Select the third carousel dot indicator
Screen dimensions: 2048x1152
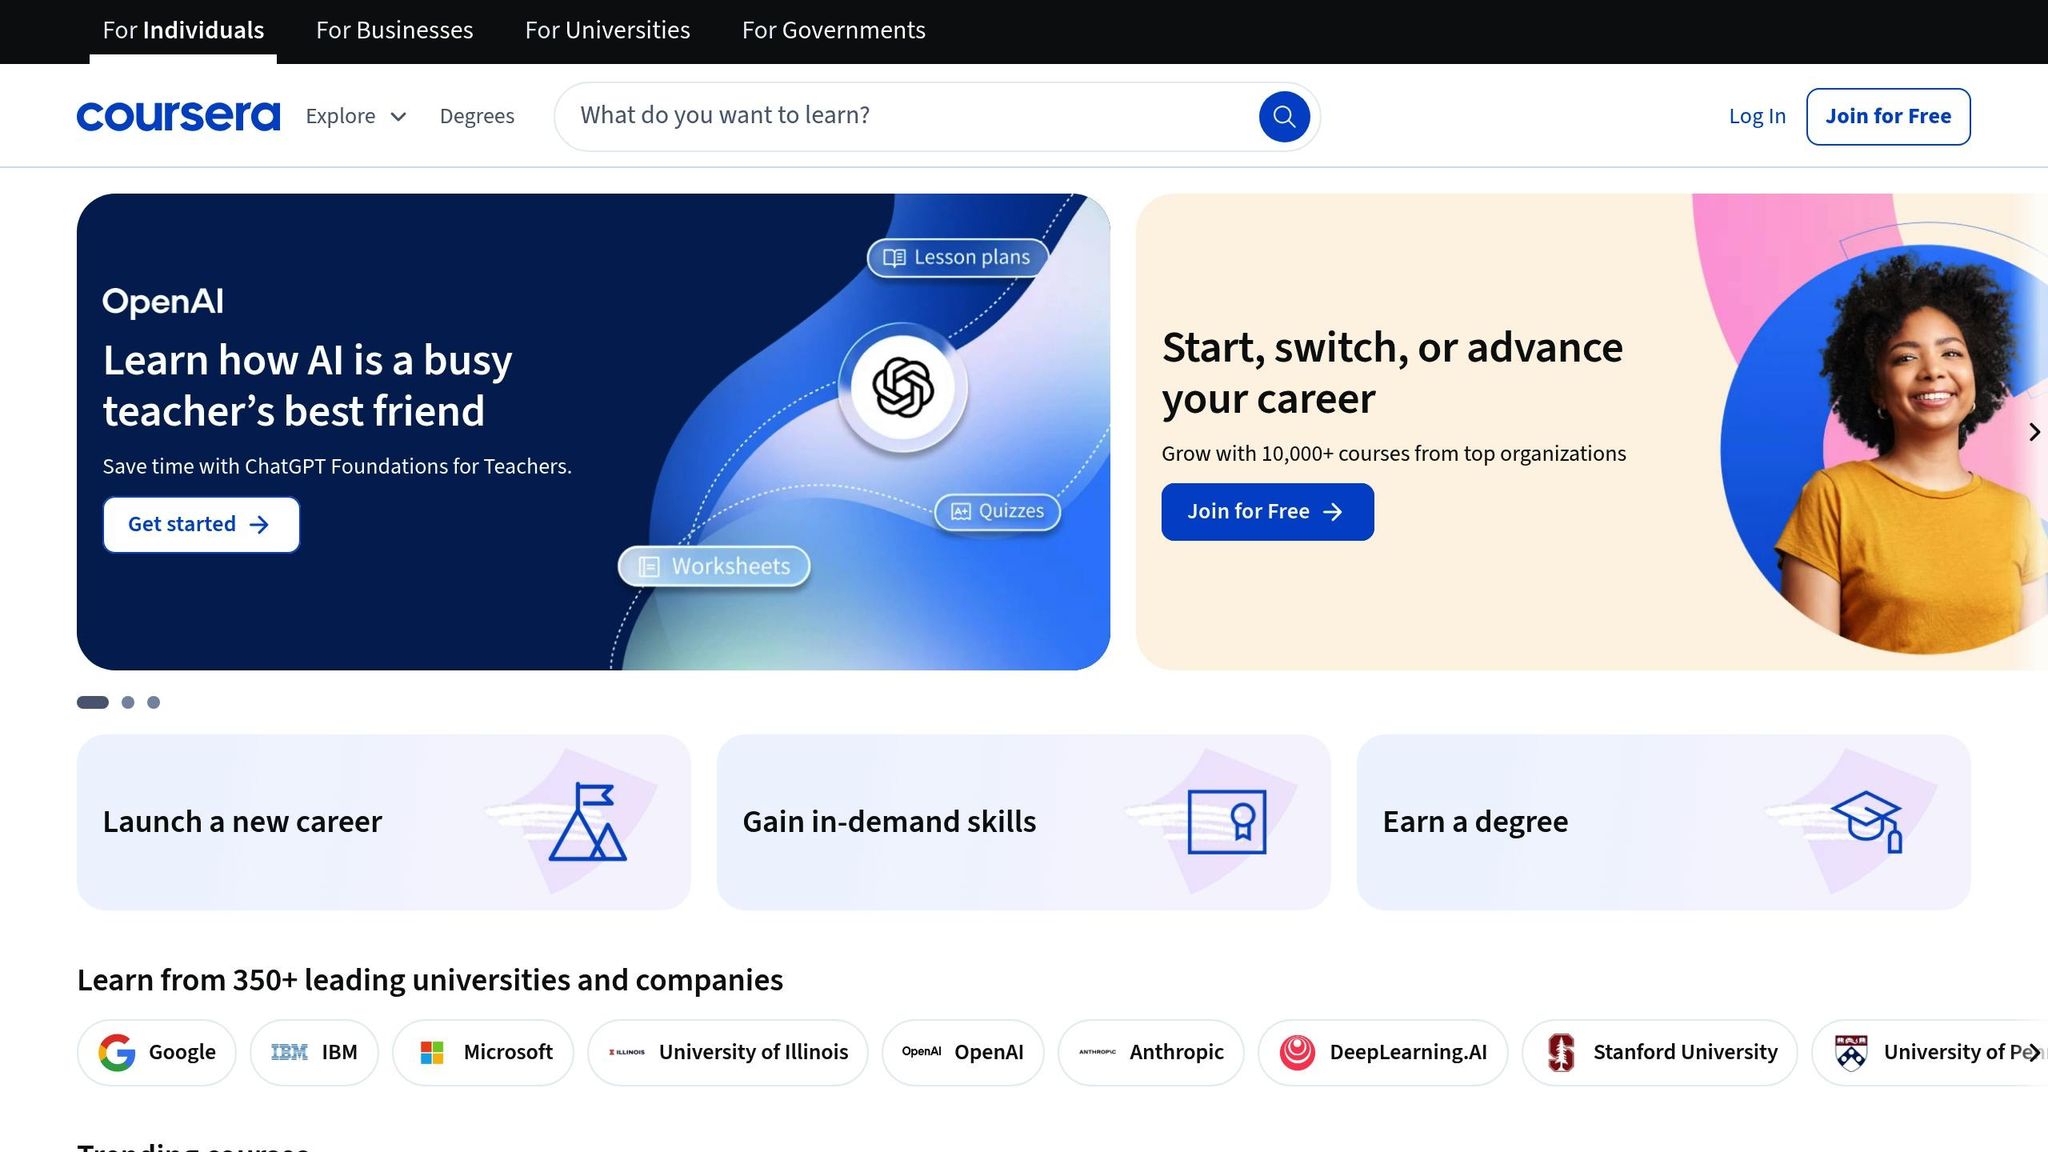coord(154,702)
